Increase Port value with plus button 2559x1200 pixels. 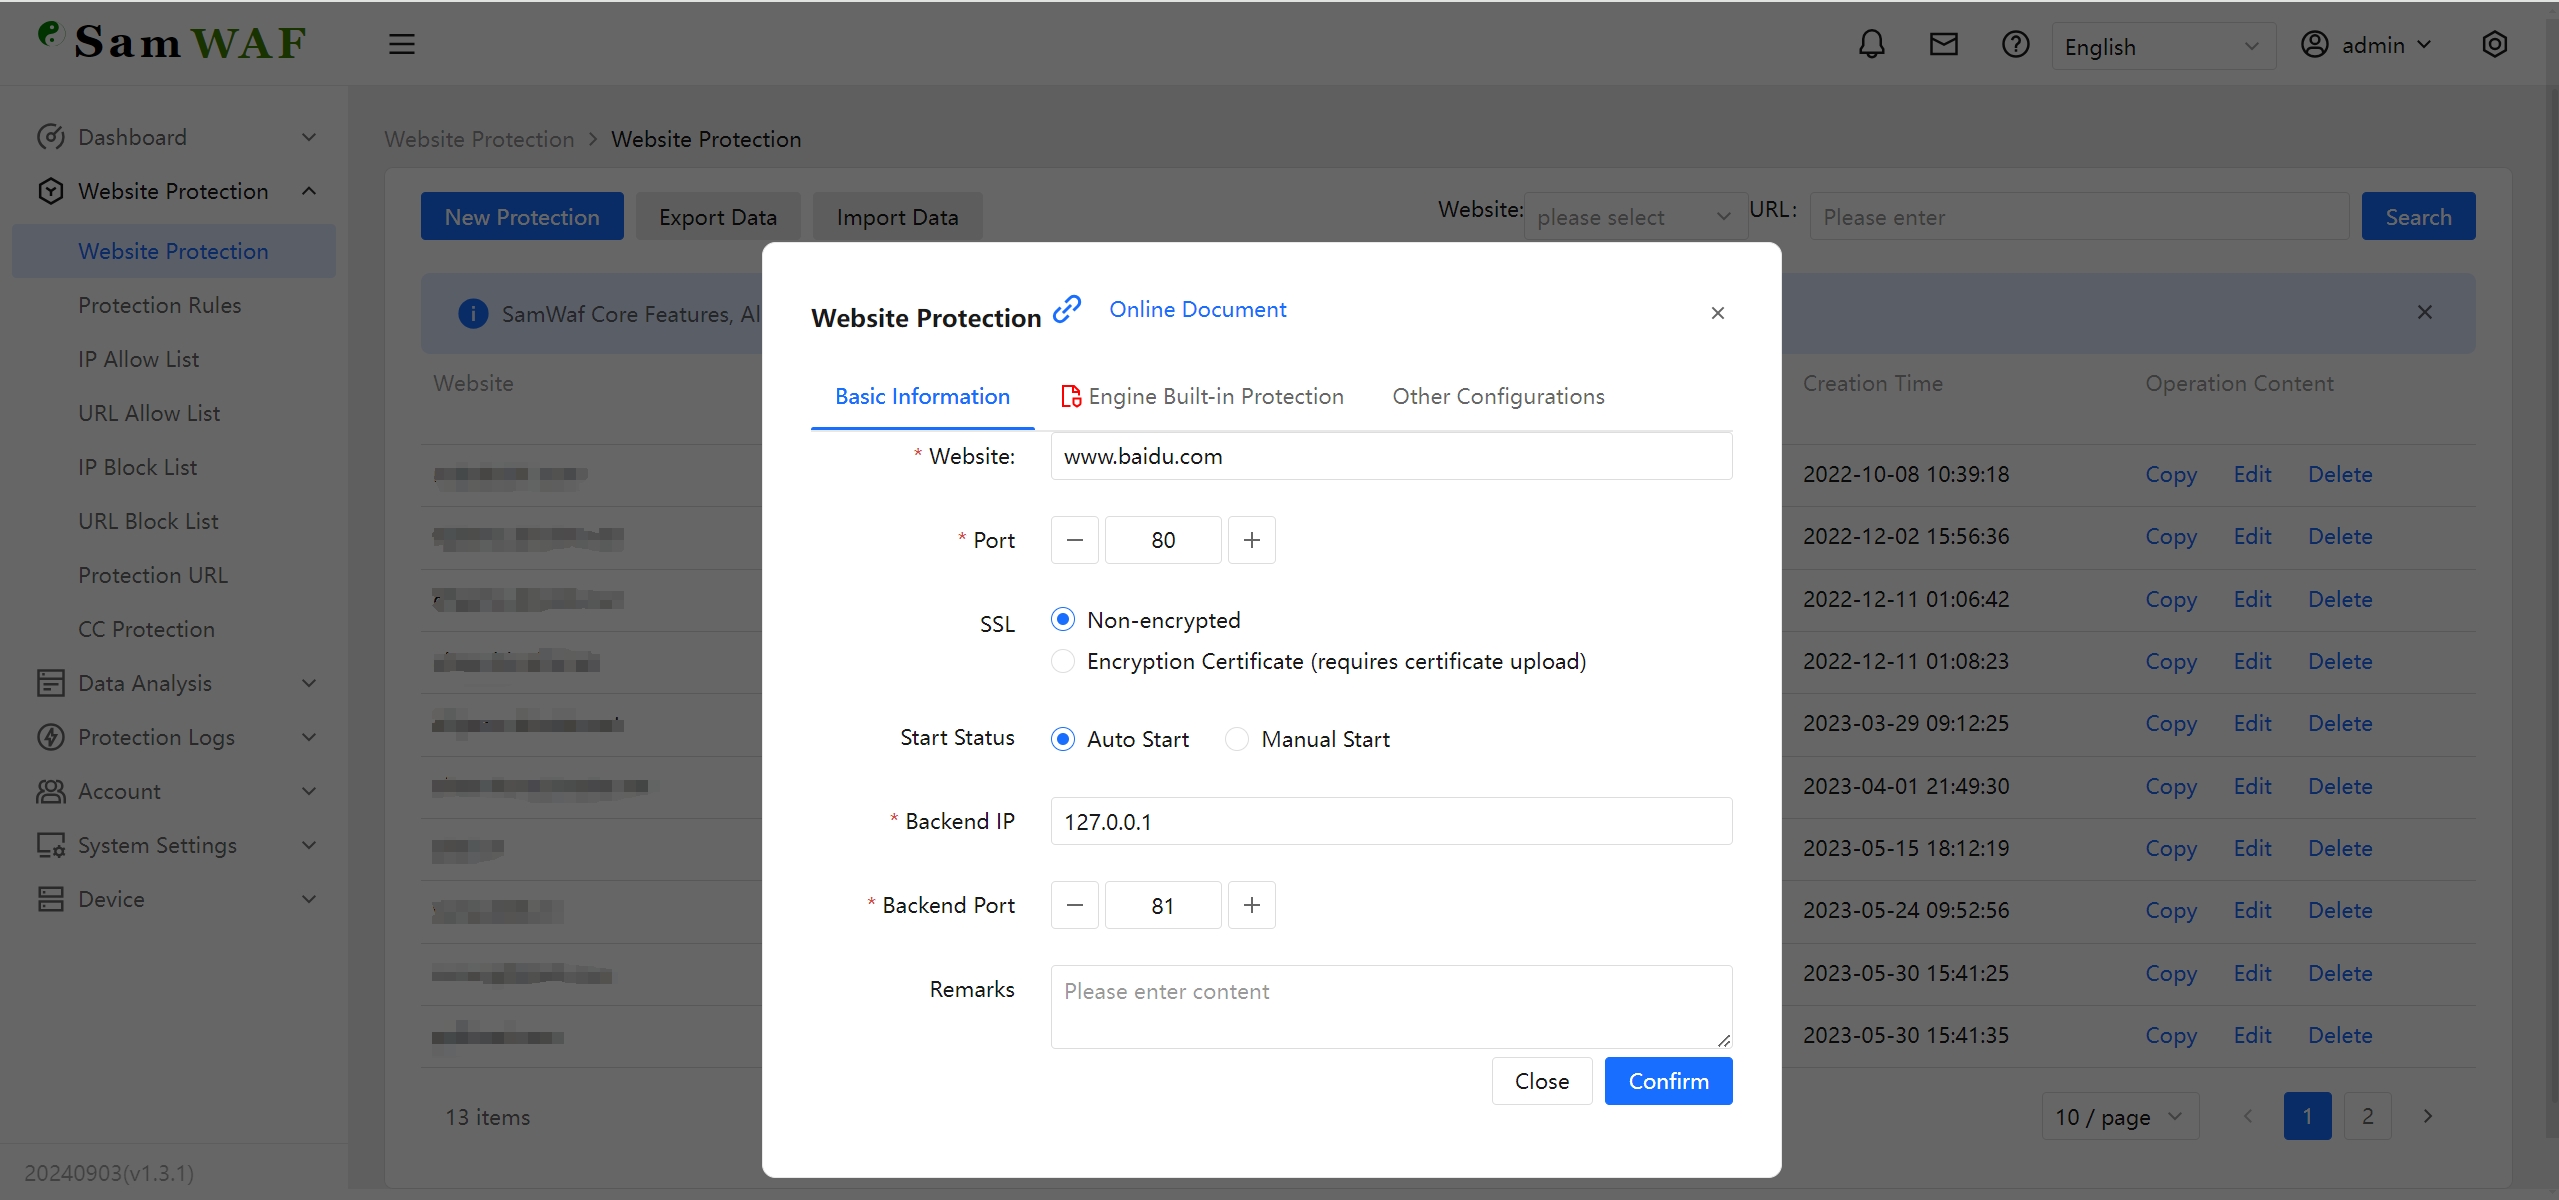1251,540
